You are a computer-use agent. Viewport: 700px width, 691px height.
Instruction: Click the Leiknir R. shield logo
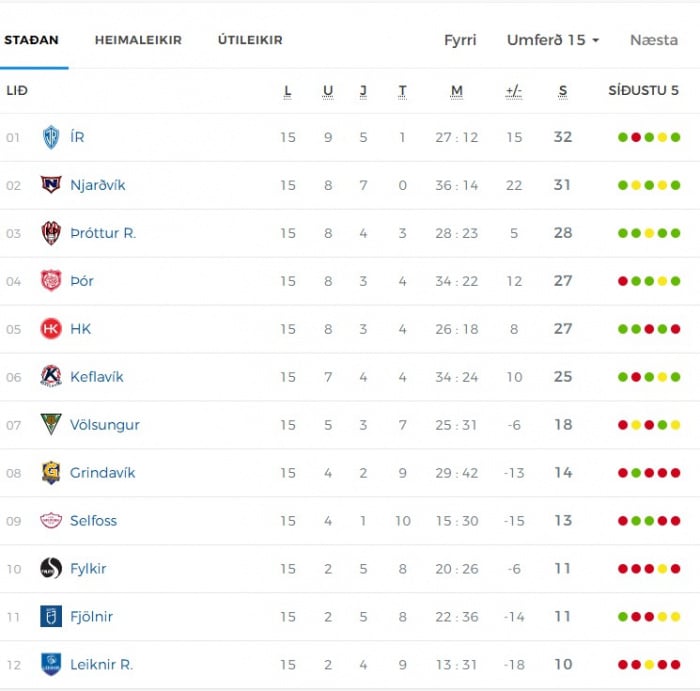51,665
